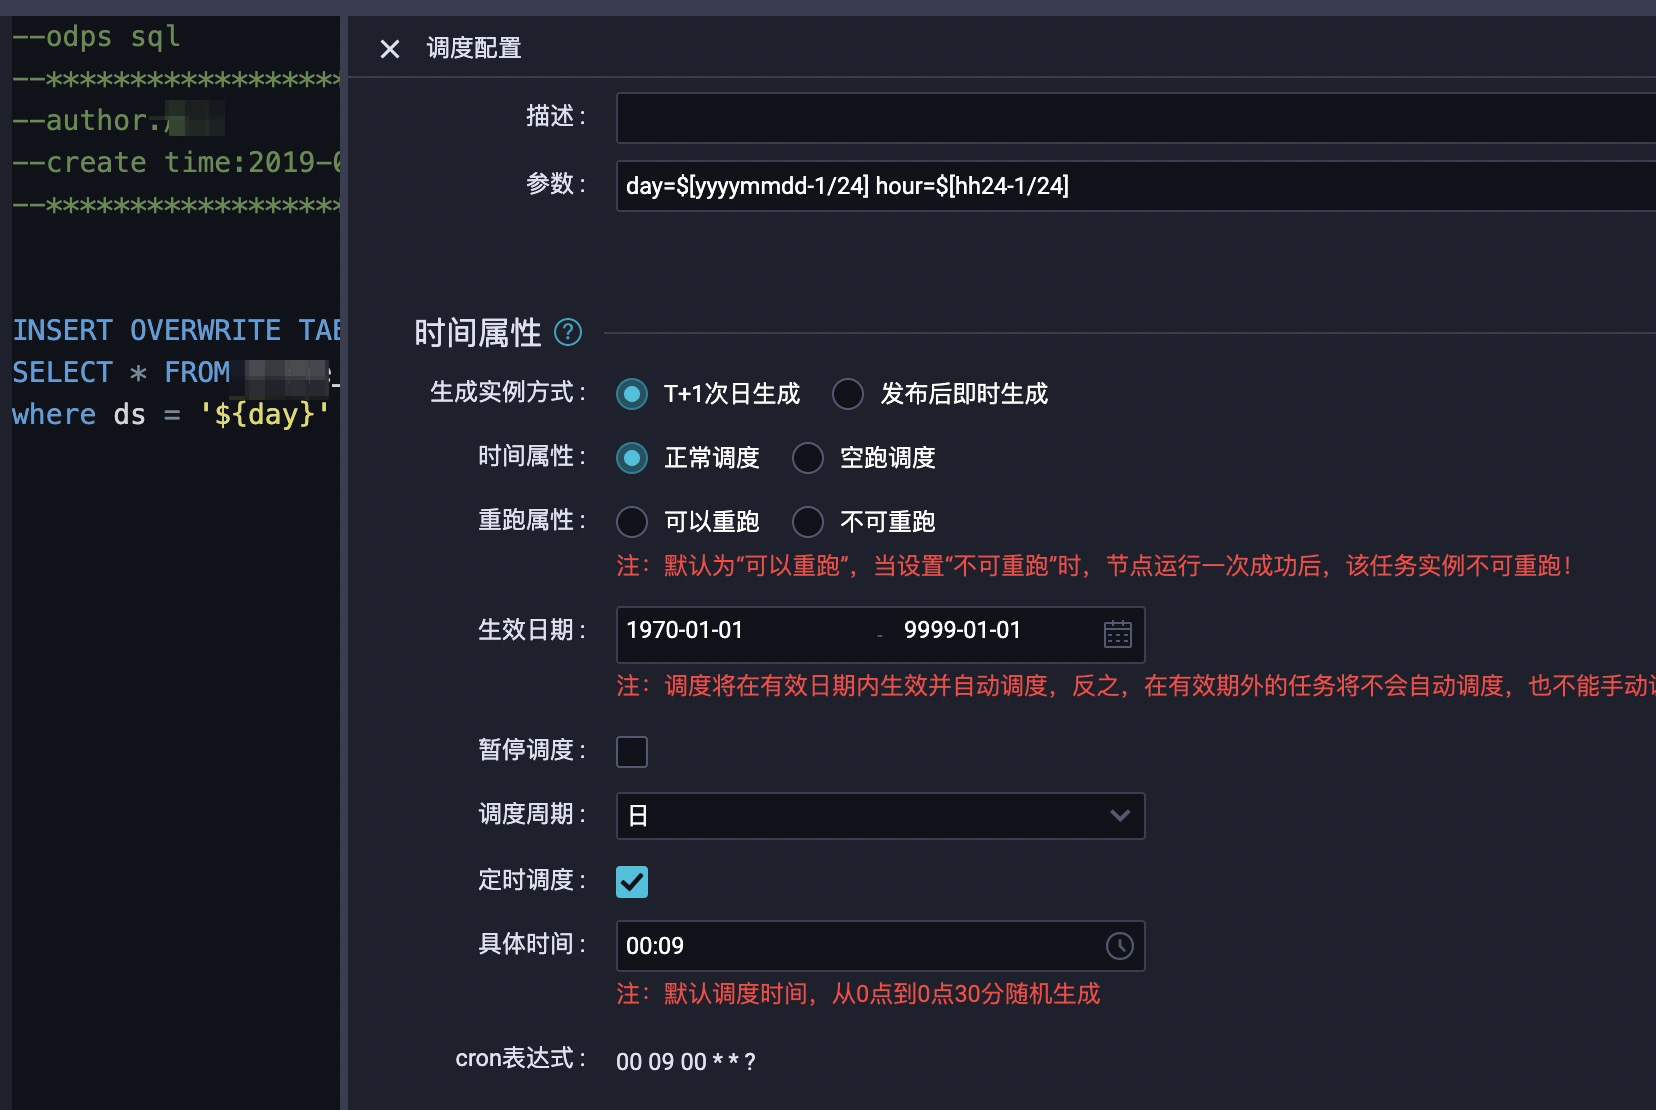Image resolution: width=1656 pixels, height=1110 pixels.
Task: Open the clock icon in 具体时间 field
Action: [1120, 946]
